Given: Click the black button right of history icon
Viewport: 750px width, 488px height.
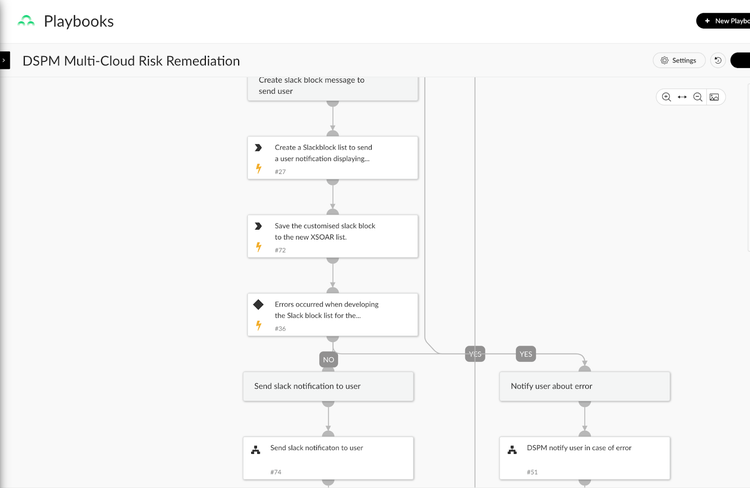Looking at the screenshot, I should [740, 60].
